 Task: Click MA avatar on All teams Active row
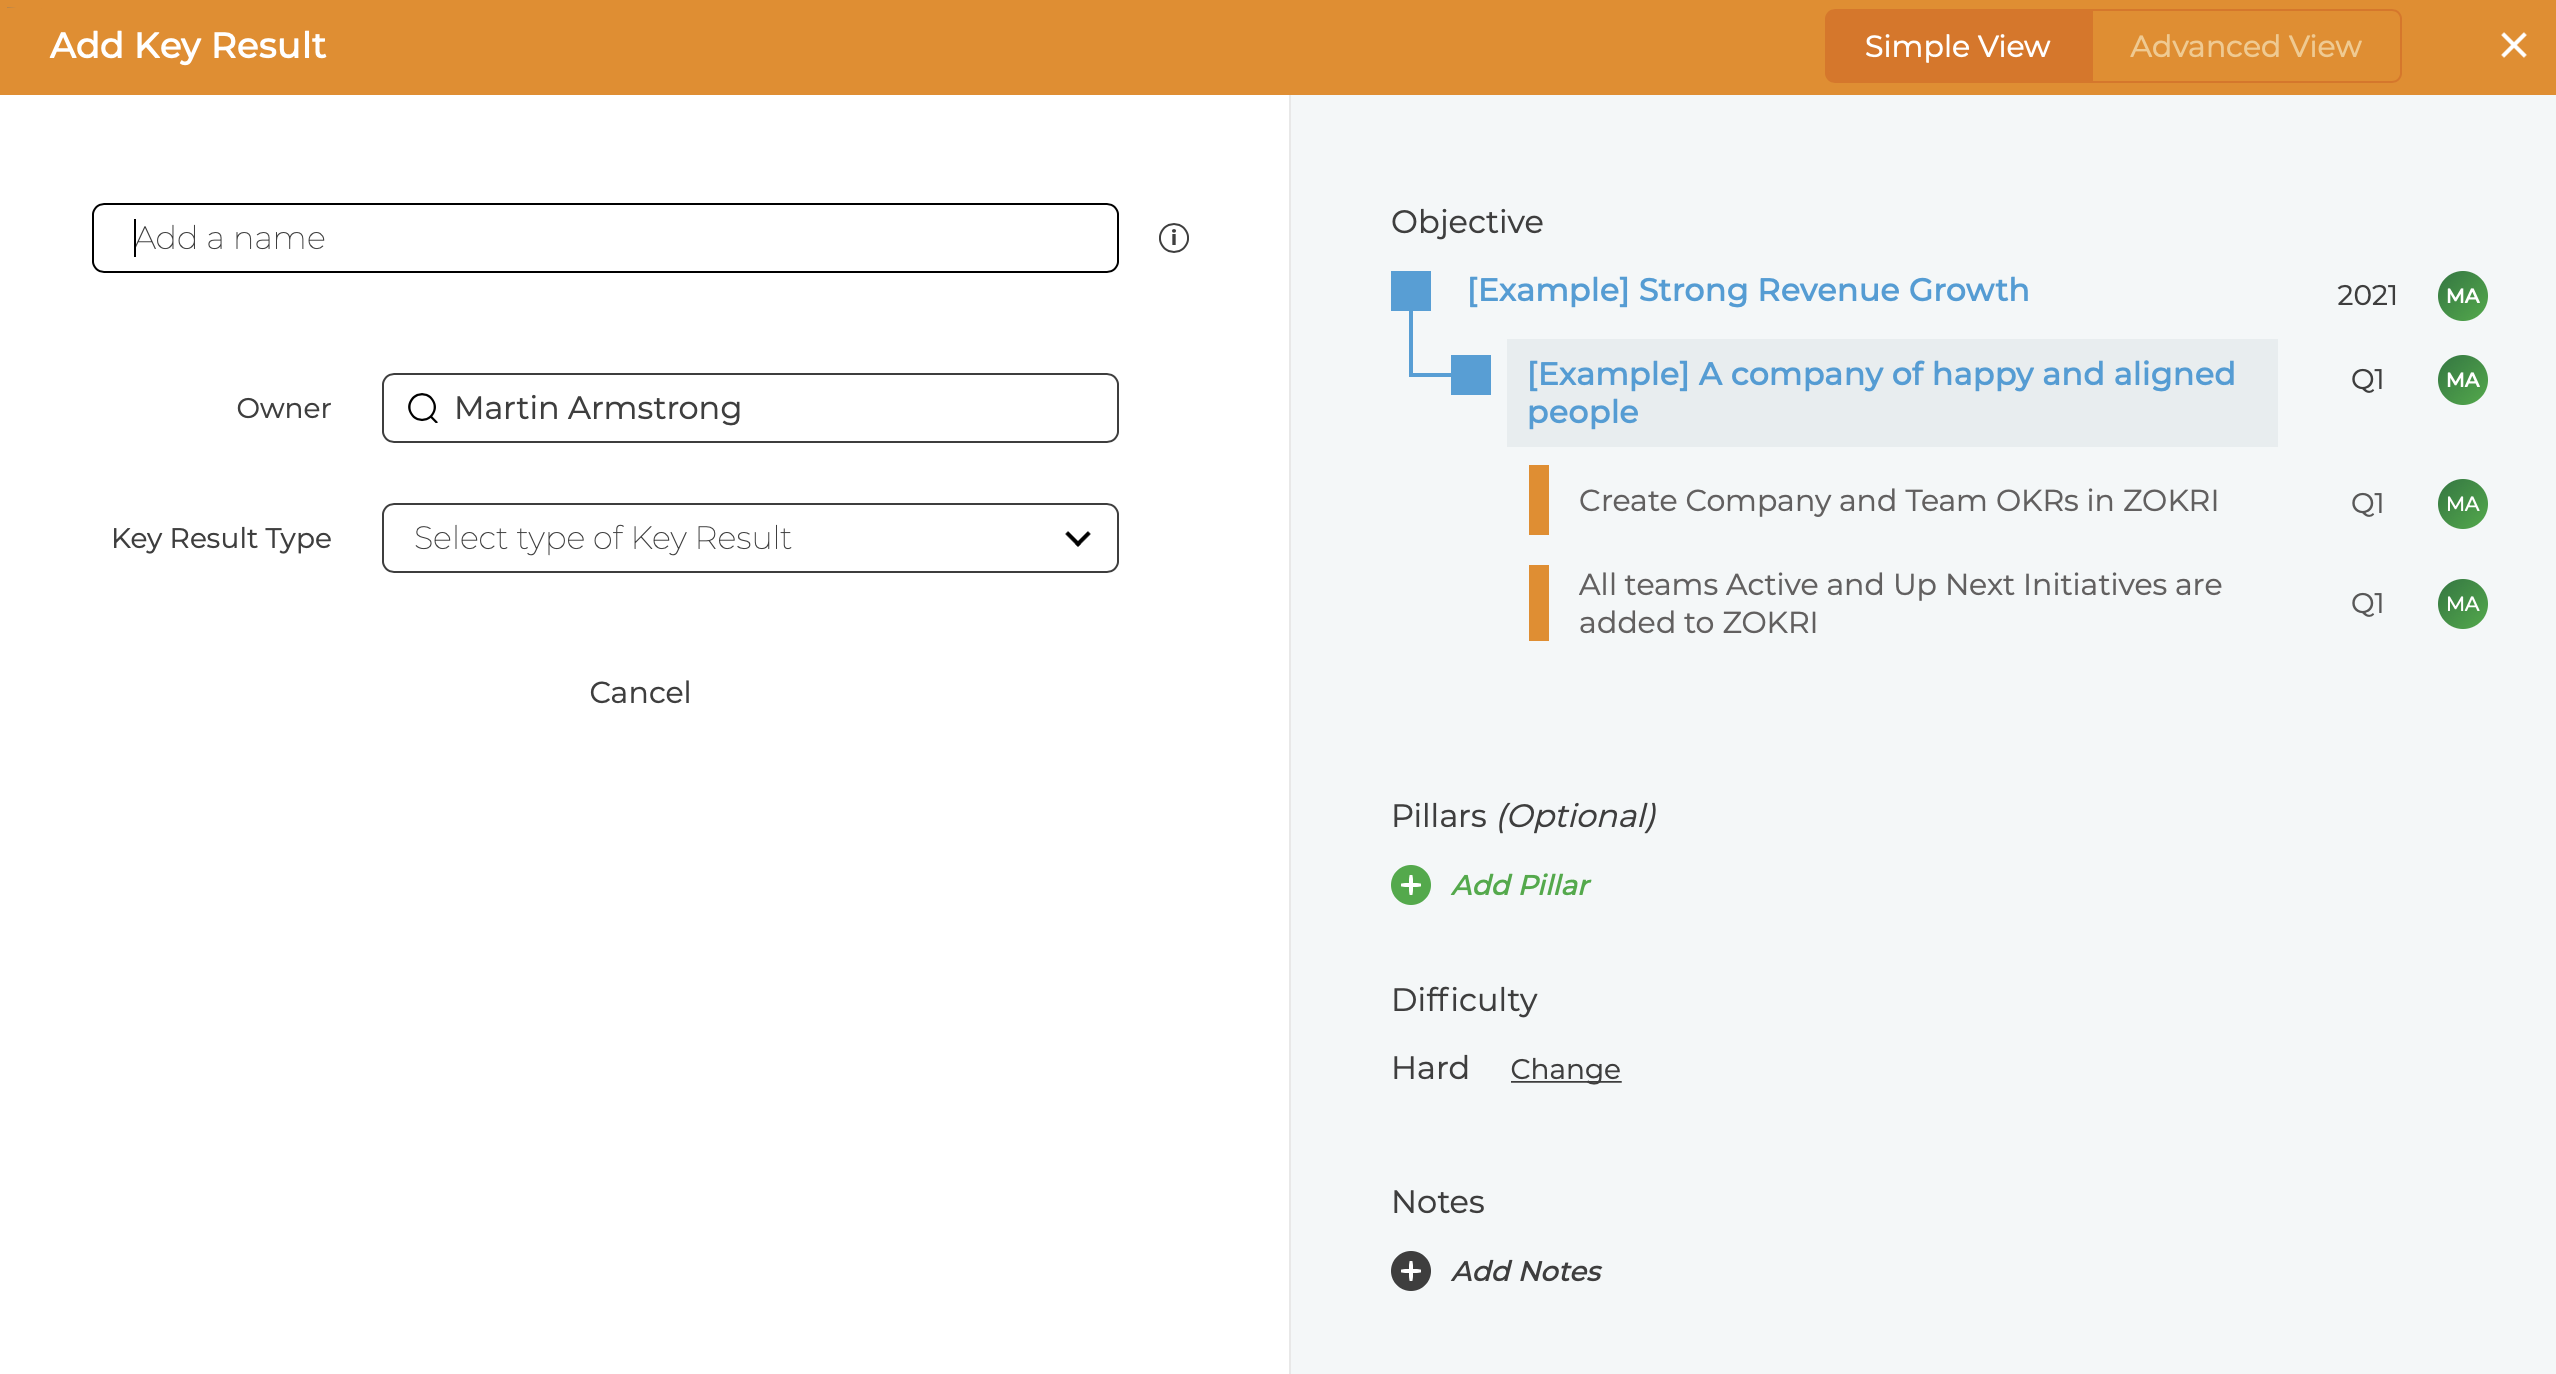tap(2462, 604)
